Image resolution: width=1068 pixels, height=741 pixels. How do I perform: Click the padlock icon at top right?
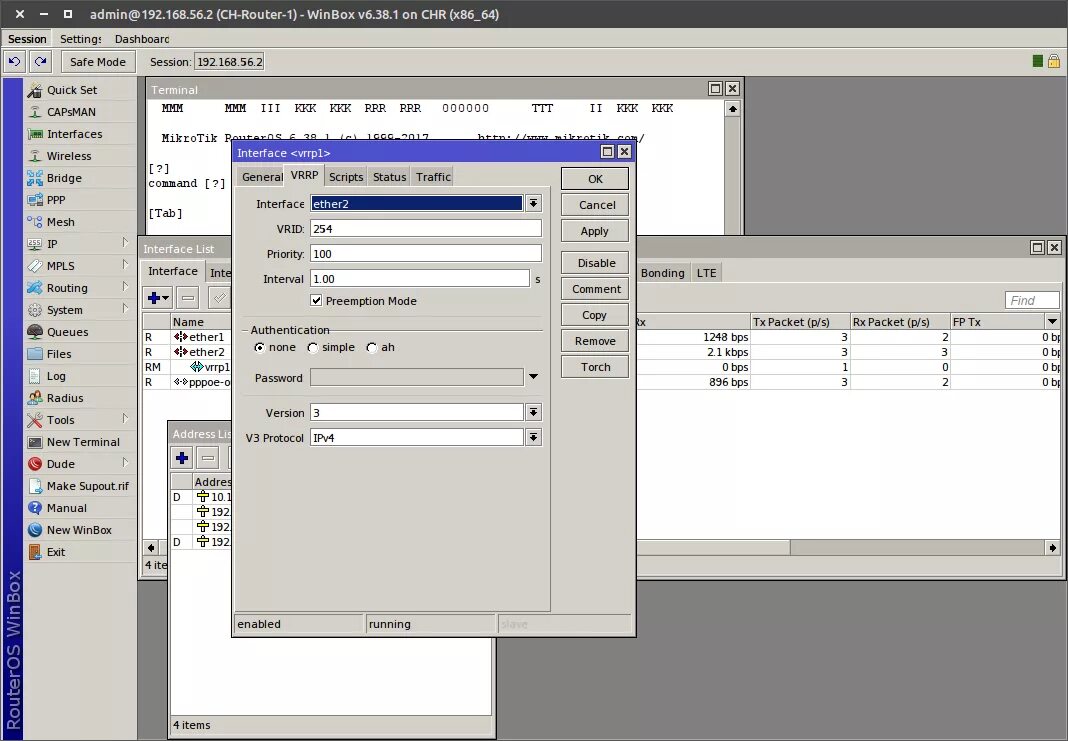[1054, 61]
